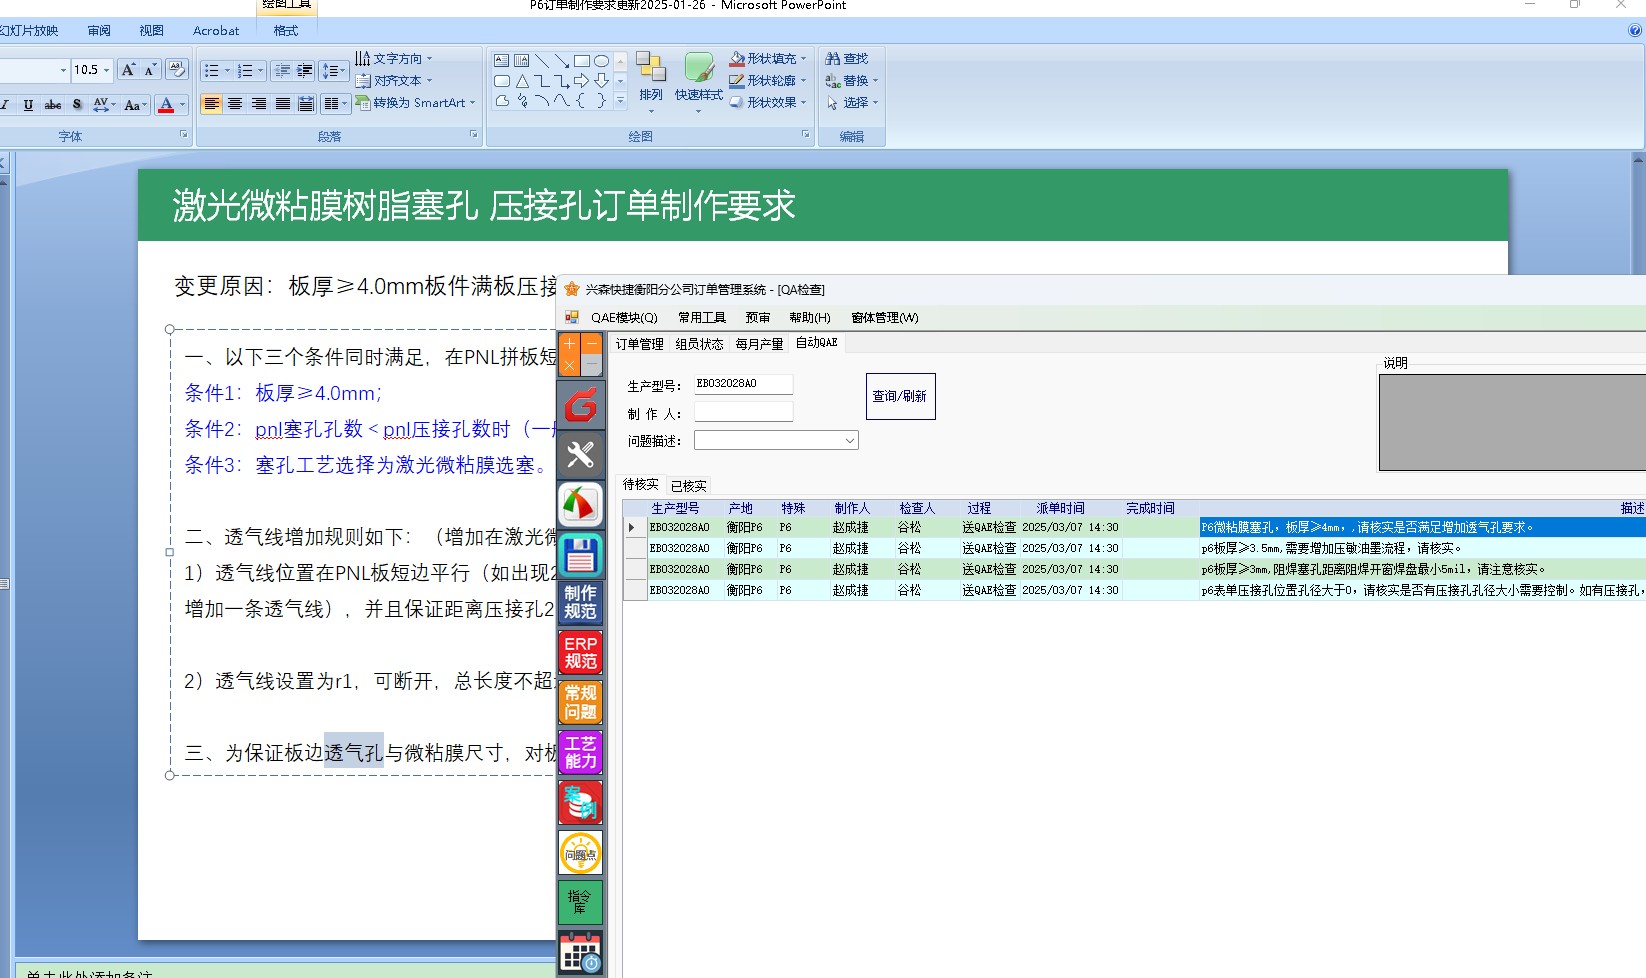
Task: Select the Rectangle shape icon
Action: [x=581, y=61]
